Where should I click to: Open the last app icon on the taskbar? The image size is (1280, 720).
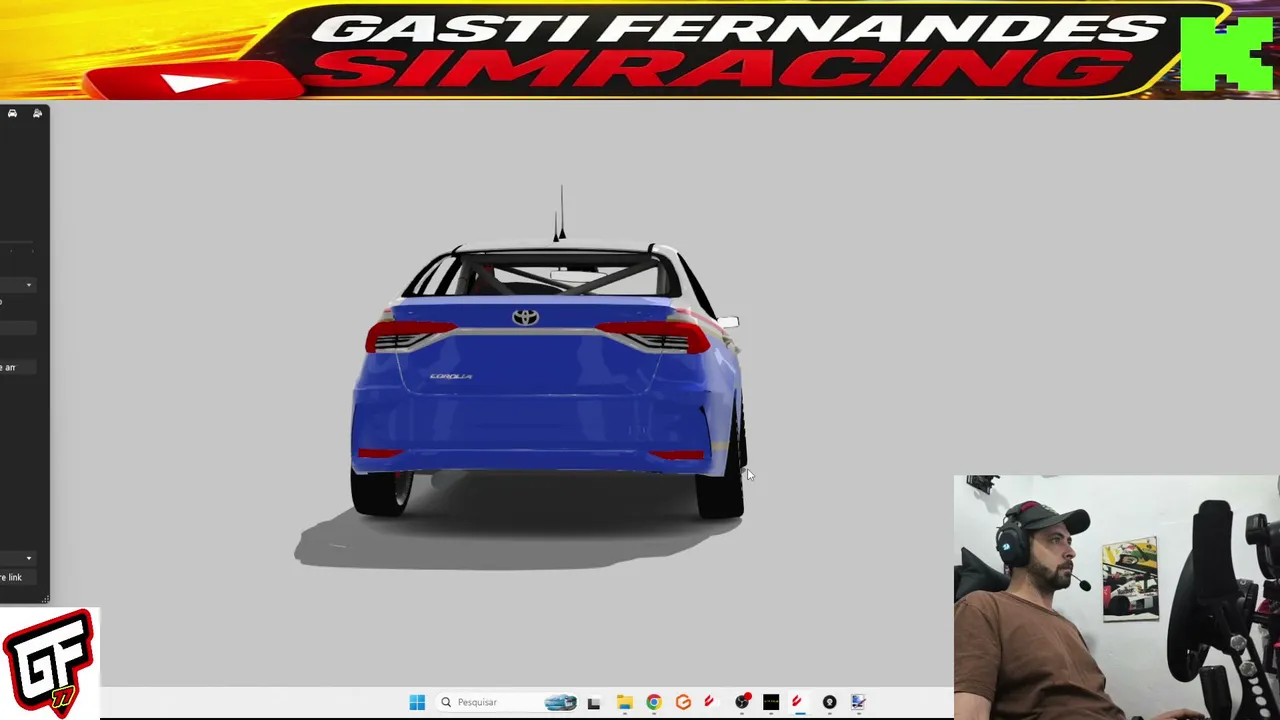point(858,702)
